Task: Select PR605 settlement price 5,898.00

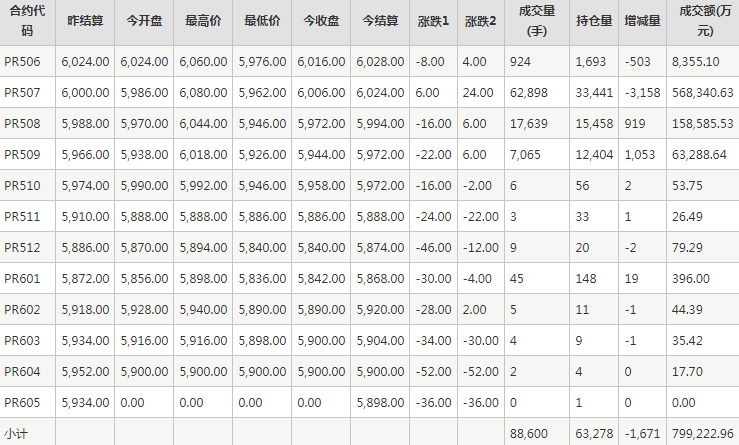Action: (x=380, y=403)
